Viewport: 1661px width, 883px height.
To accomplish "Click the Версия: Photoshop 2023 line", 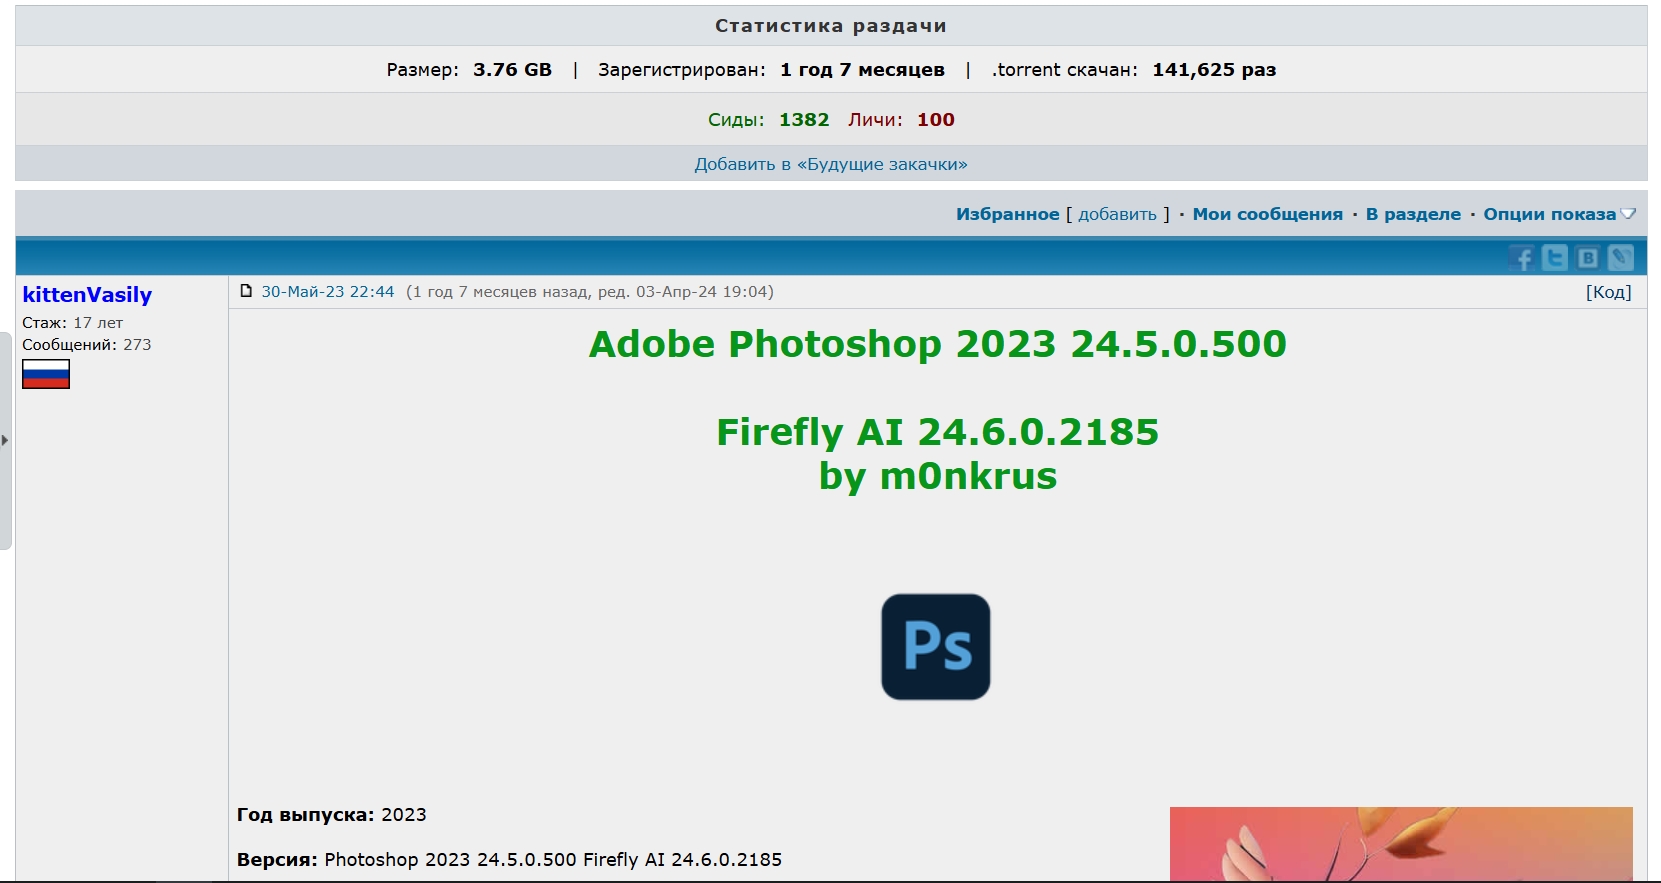I will click(509, 860).
